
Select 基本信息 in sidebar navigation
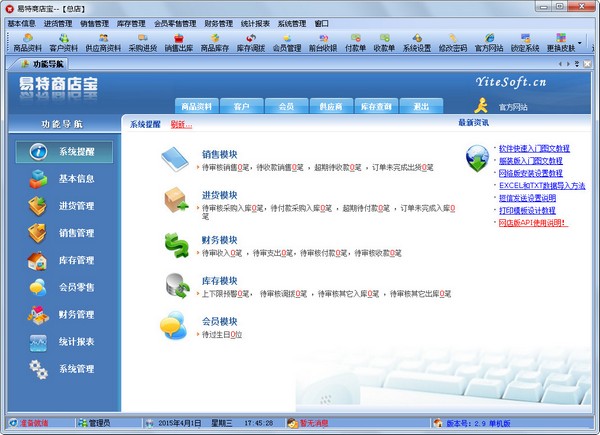coord(64,179)
